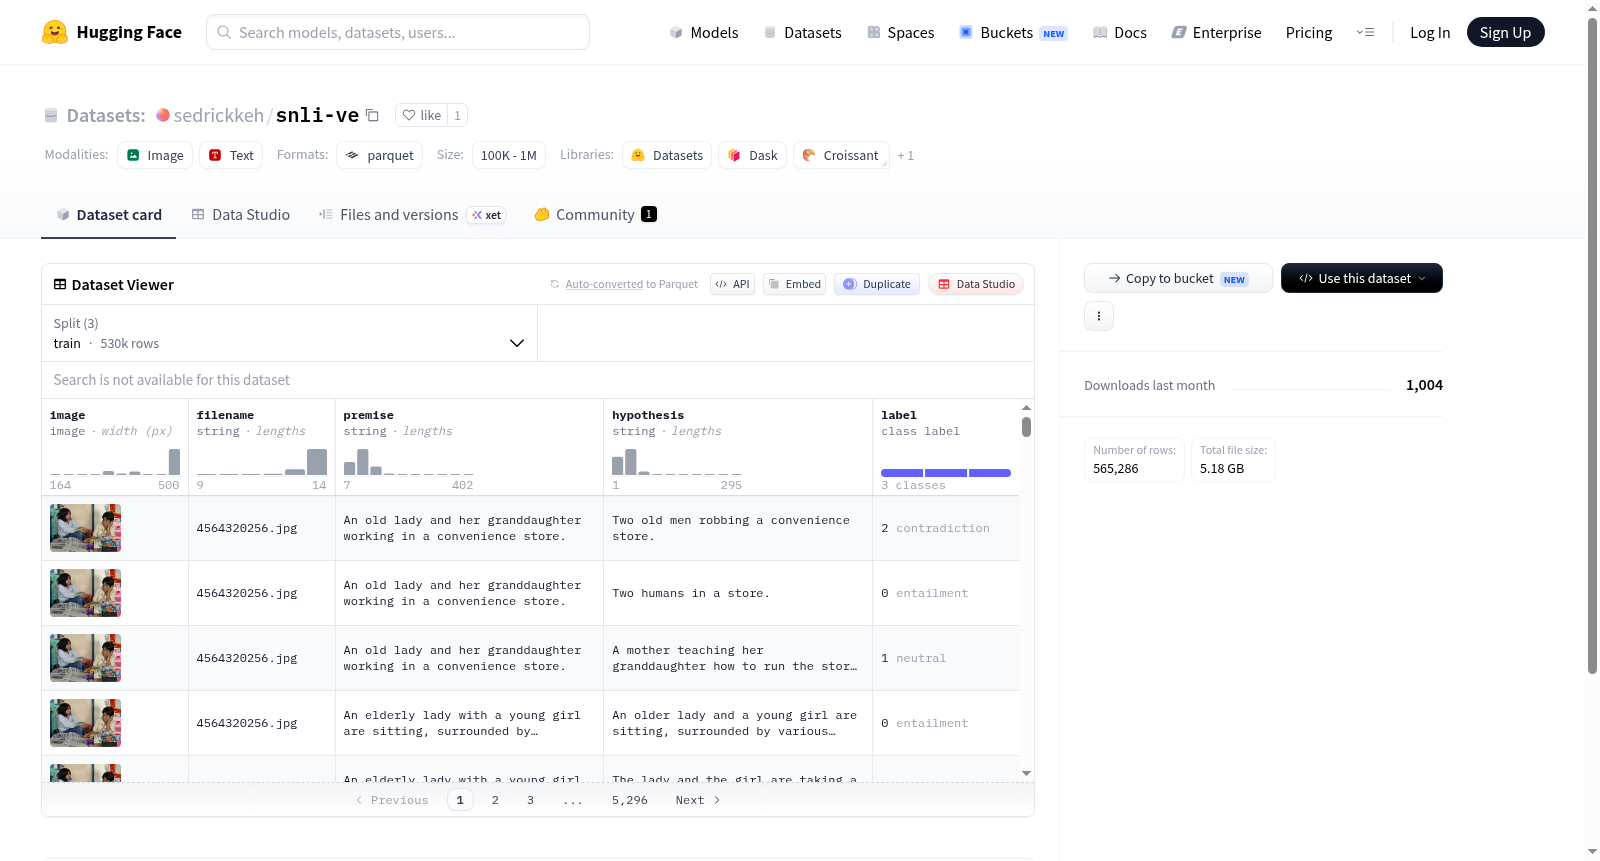1600x861 pixels.
Task: Click the Datasets library tag
Action: (667, 155)
